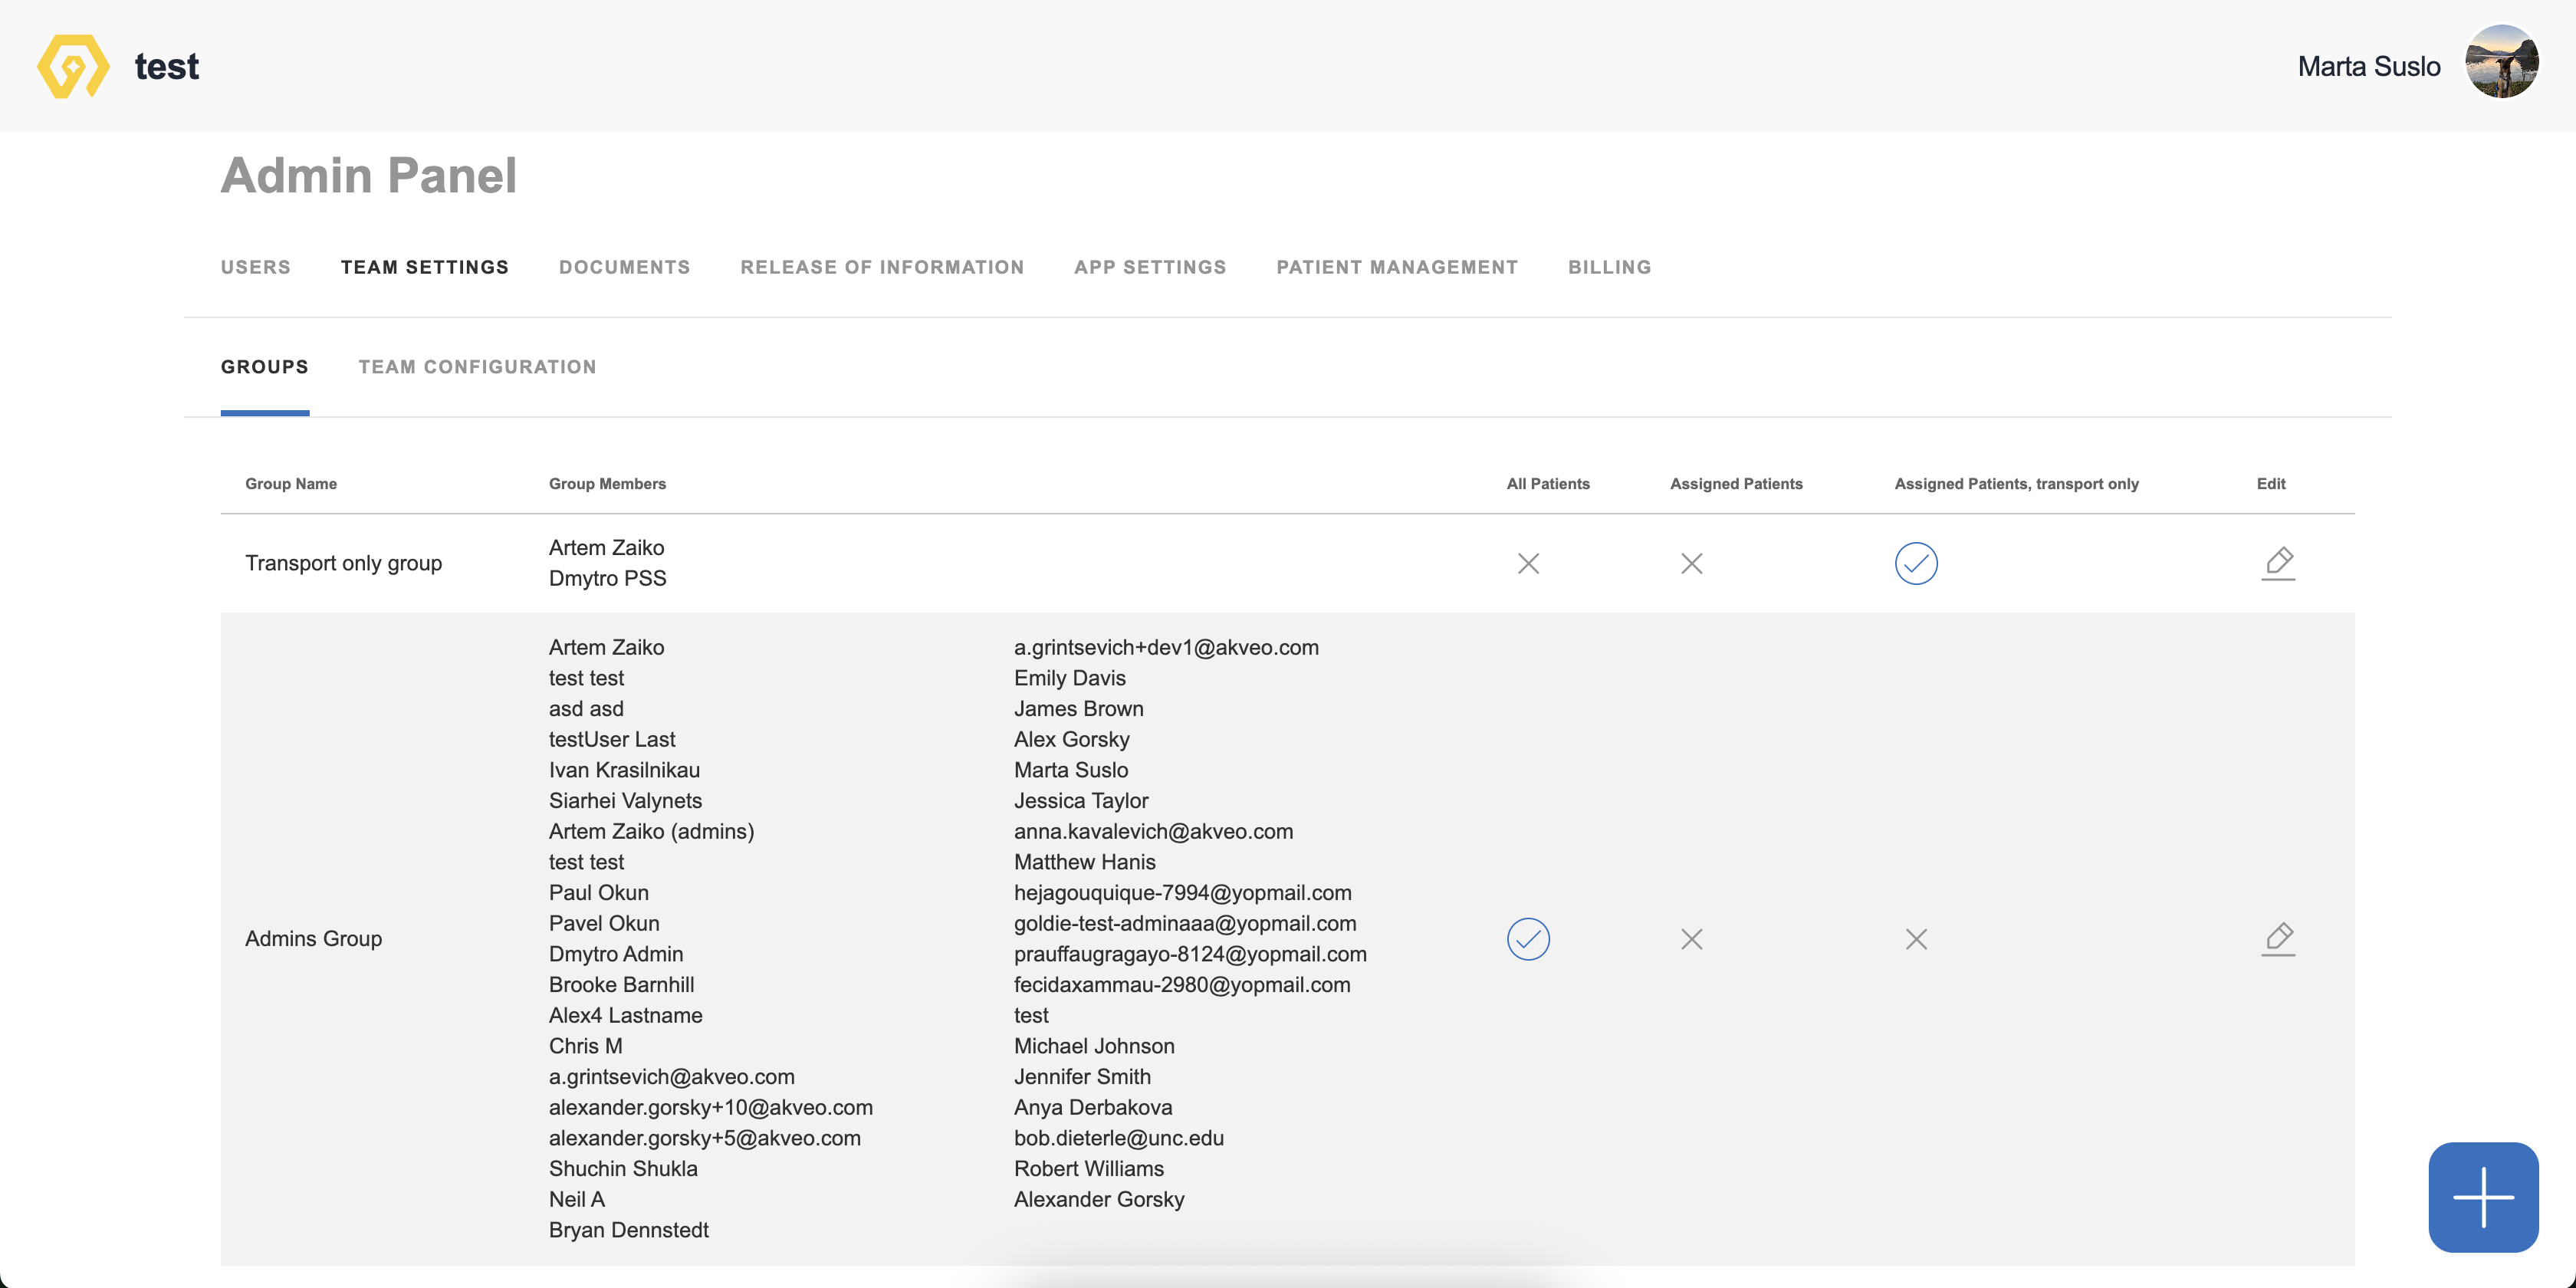The height and width of the screenshot is (1288, 2576).
Task: Toggle transport-only checkmark for Transport only group
Action: click(x=1915, y=563)
